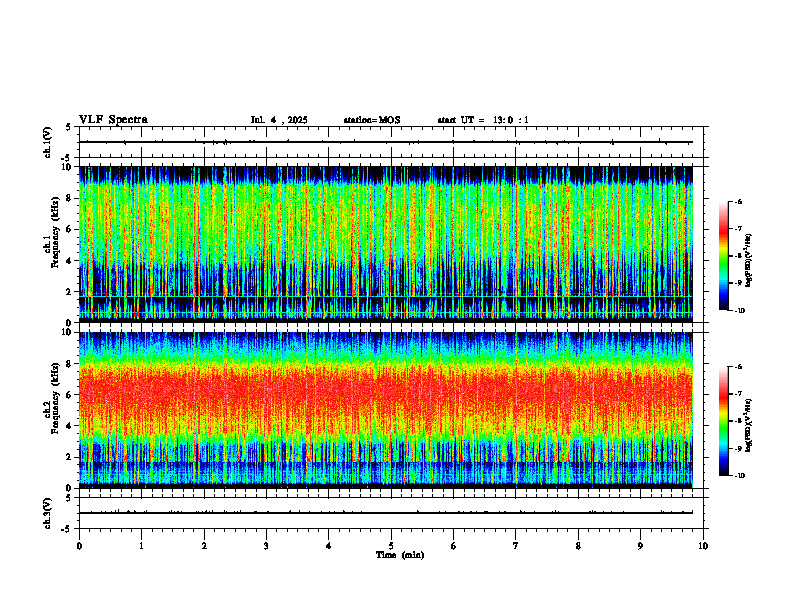
Task: Click the horizontal line near 1.7 kHz in ch.1
Action: pos(386,296)
